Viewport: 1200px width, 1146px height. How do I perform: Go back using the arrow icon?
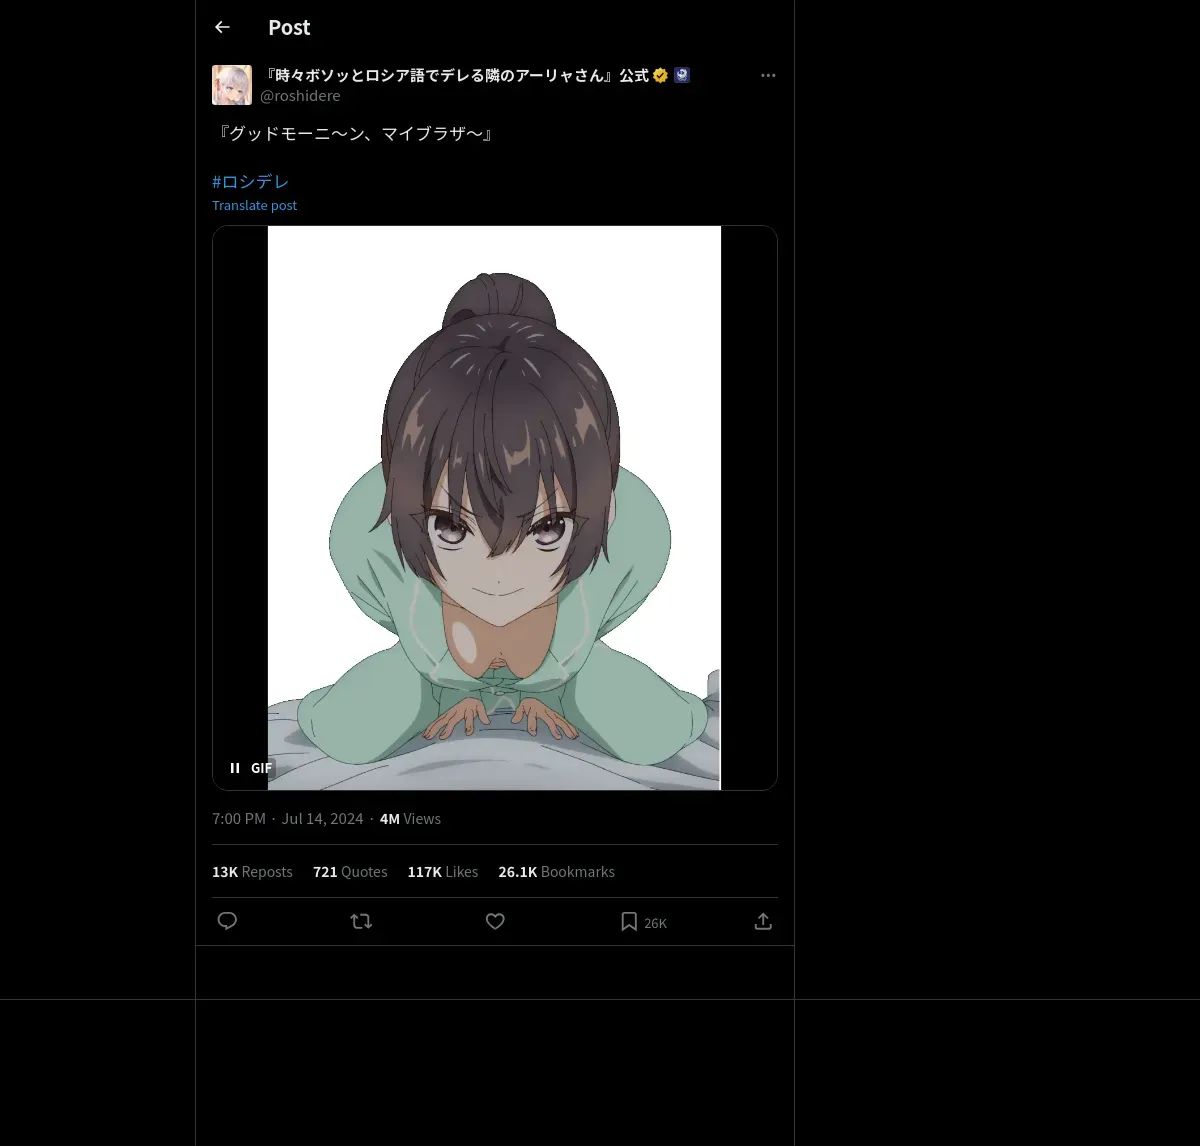tap(222, 27)
